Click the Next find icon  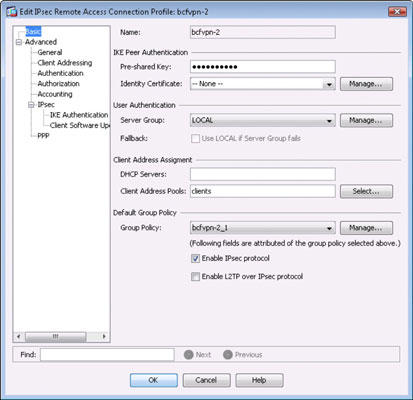point(189,355)
